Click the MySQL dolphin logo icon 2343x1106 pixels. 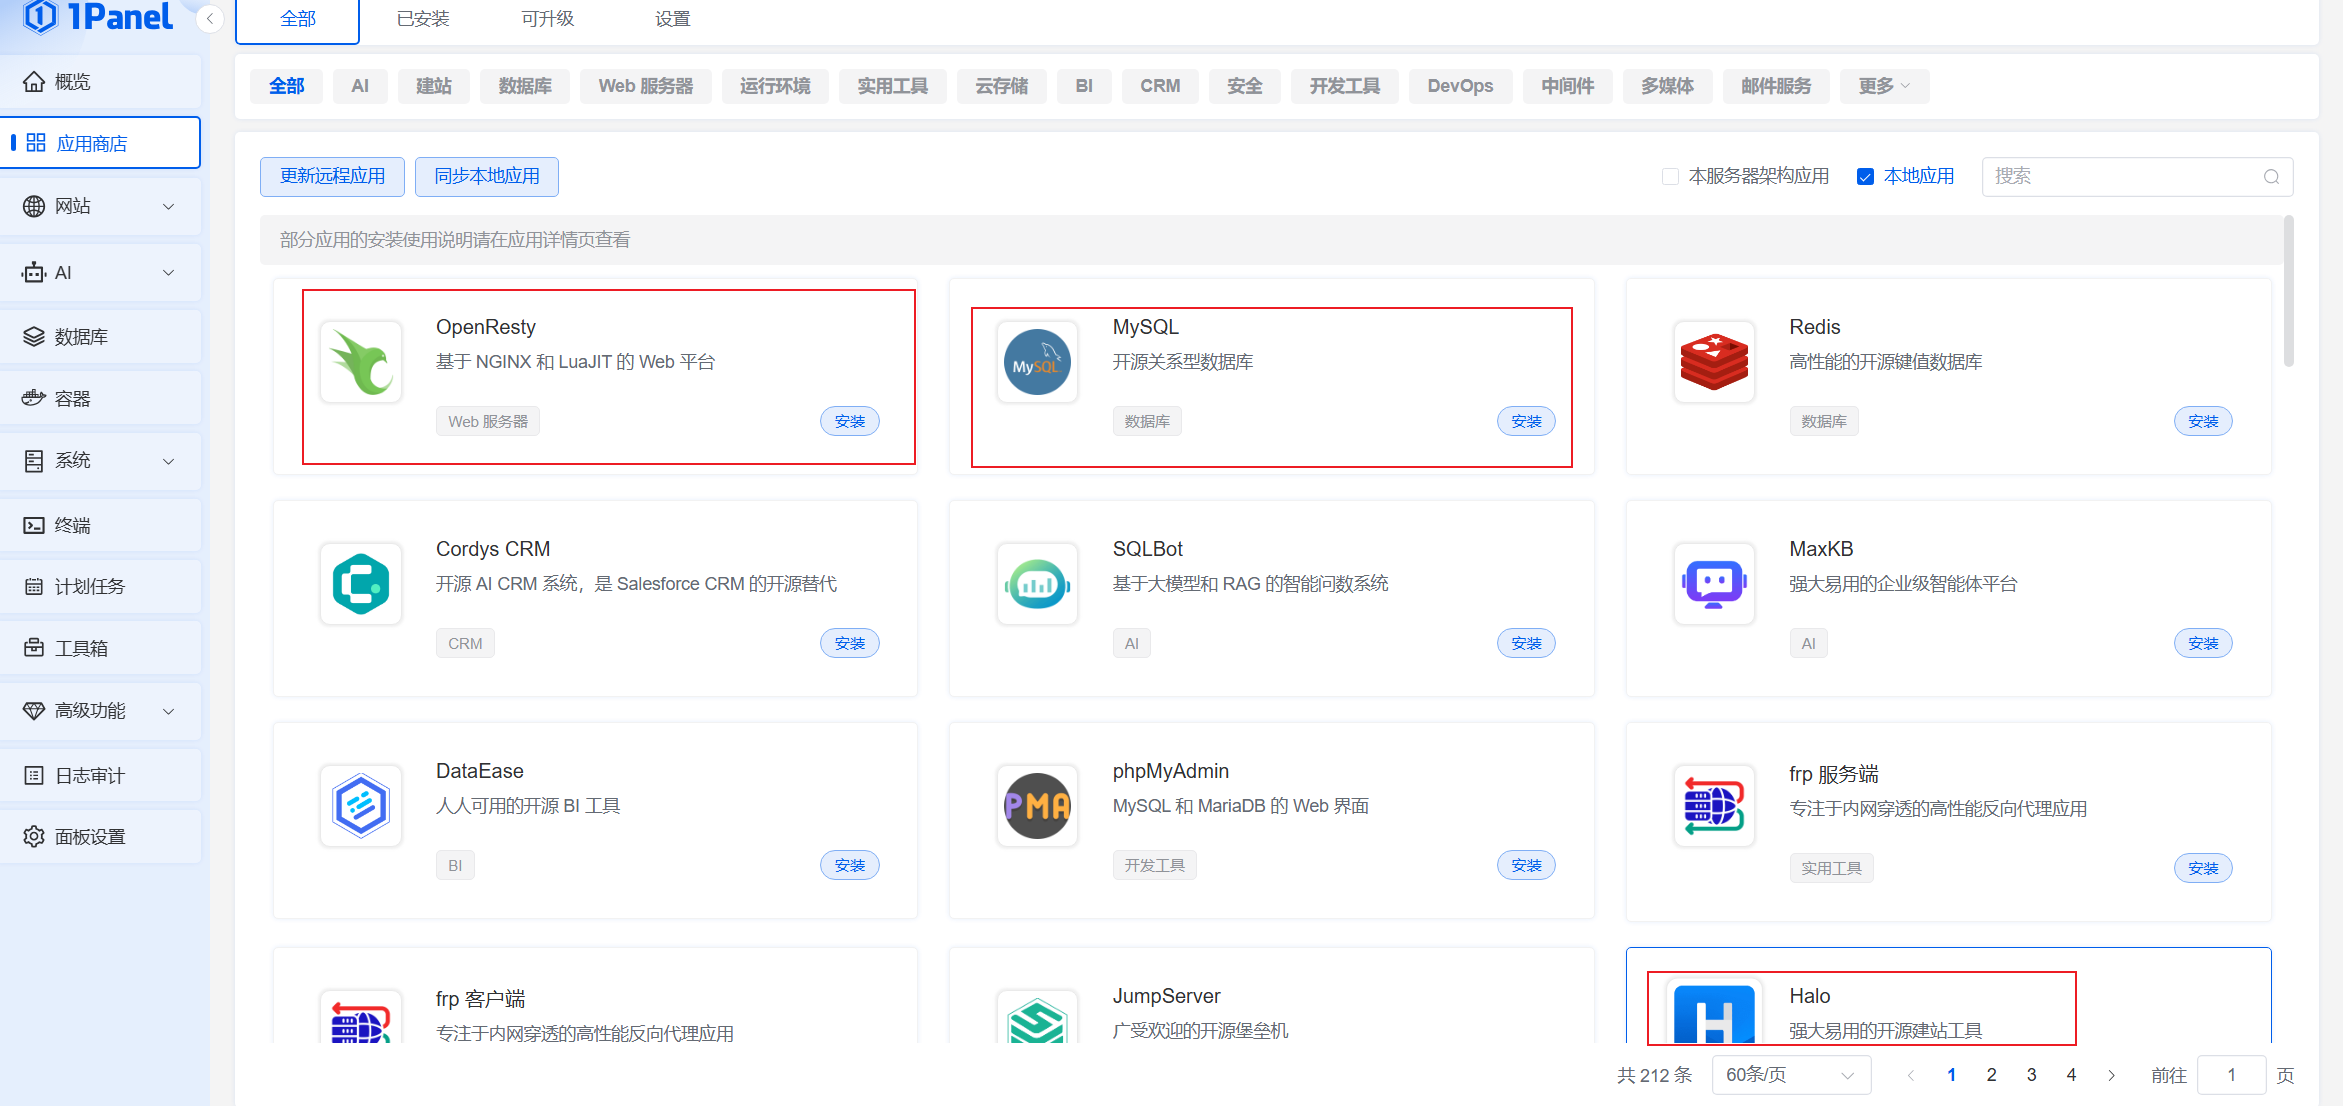coord(1037,362)
